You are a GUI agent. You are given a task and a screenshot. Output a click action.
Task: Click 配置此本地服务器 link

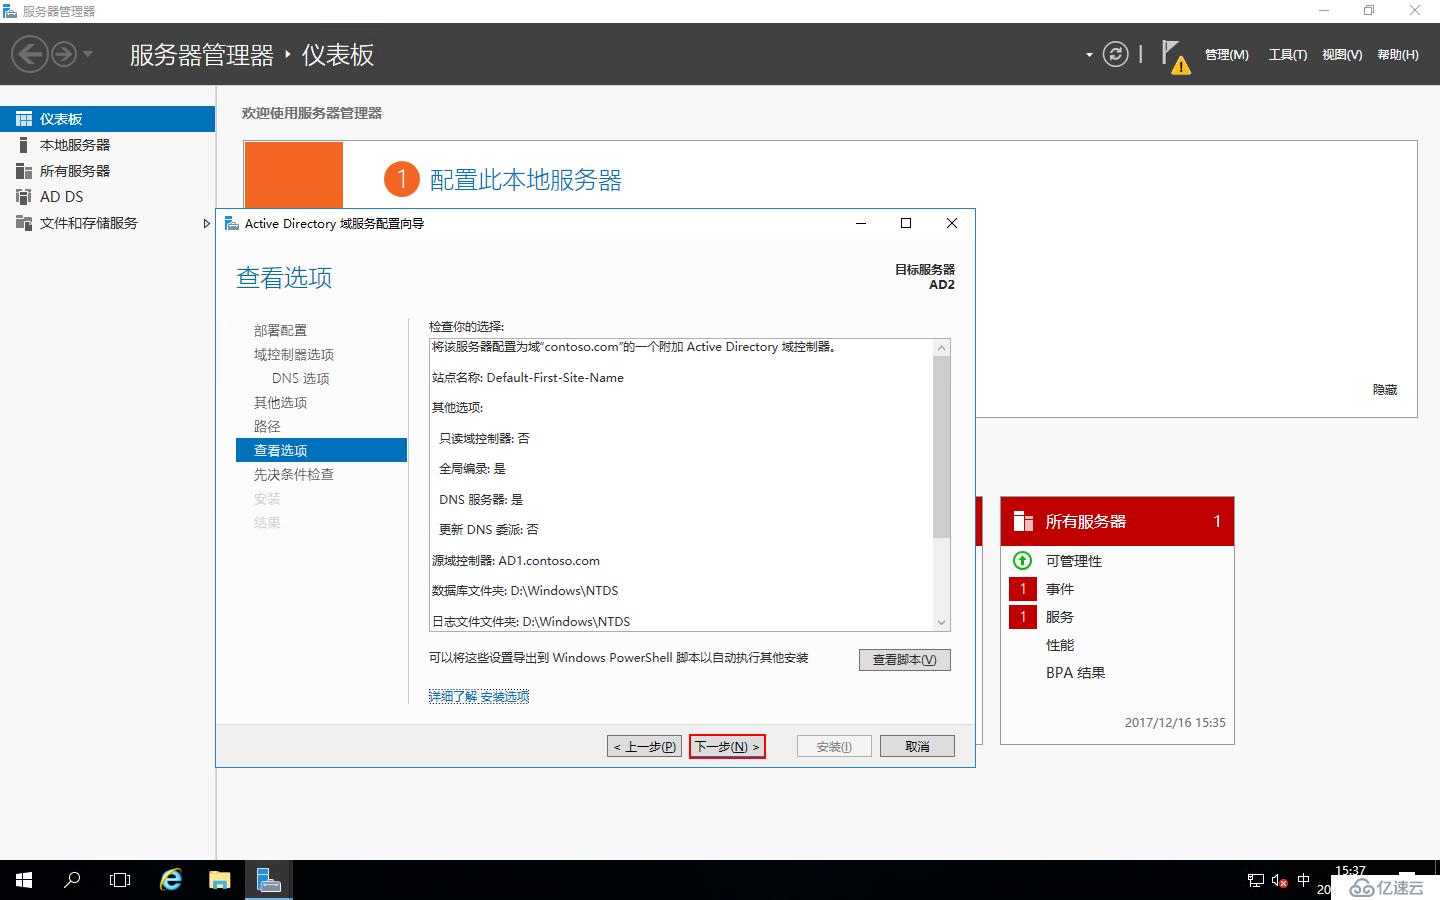tap(526, 180)
